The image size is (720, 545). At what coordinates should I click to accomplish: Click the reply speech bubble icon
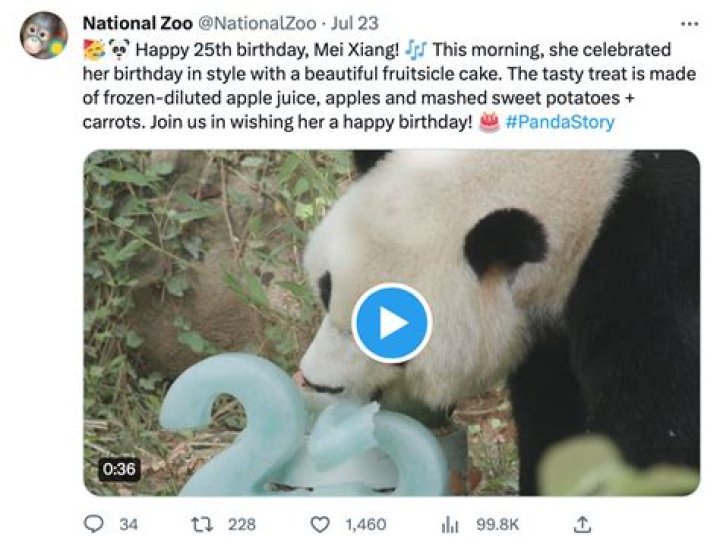[x=95, y=524]
